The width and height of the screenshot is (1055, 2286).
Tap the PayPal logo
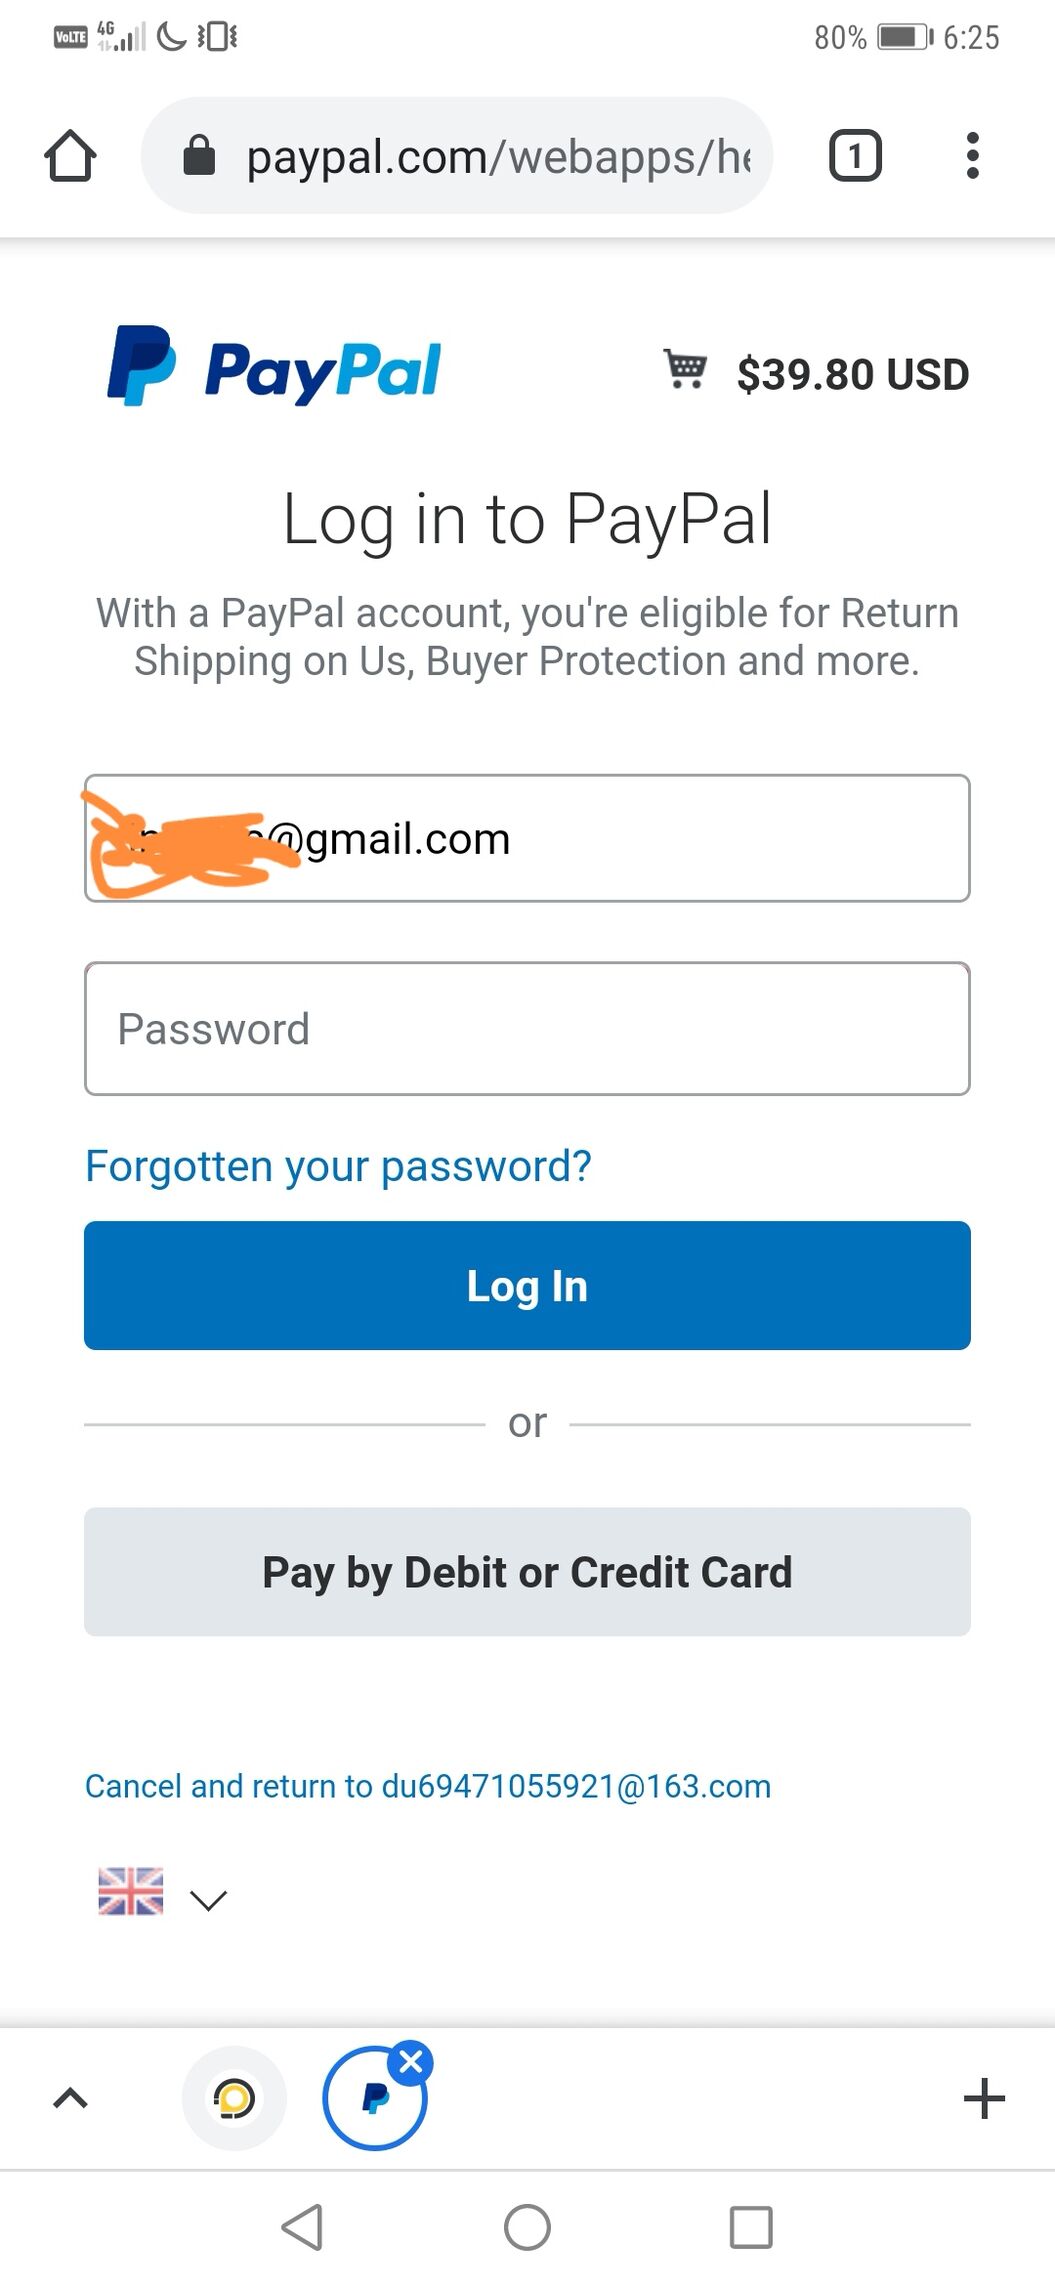pyautogui.click(x=273, y=368)
